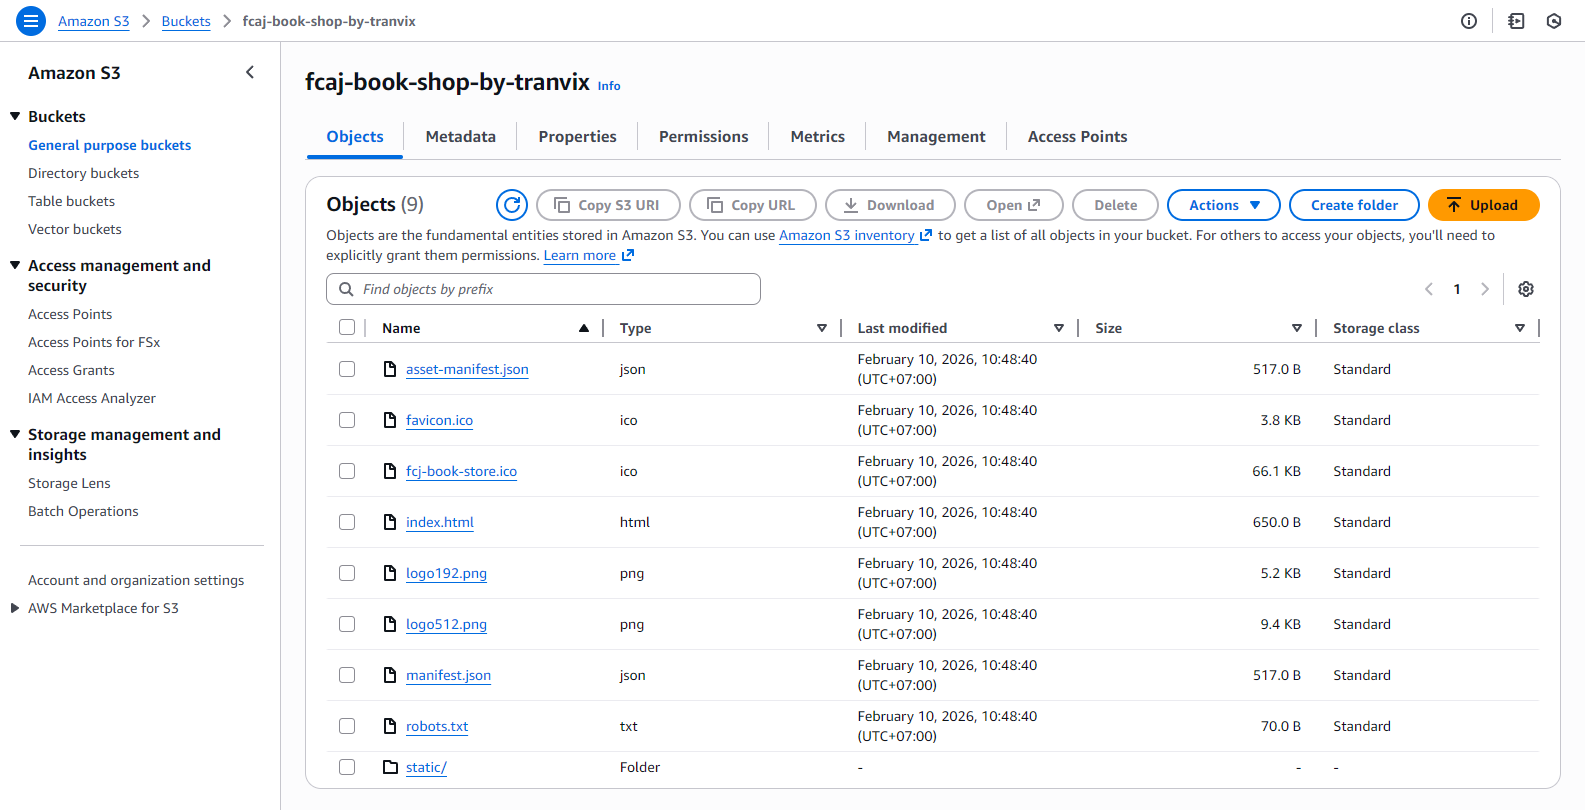1585x810 pixels.
Task: Collapse the Amazon S3 side navigation
Action: click(250, 72)
